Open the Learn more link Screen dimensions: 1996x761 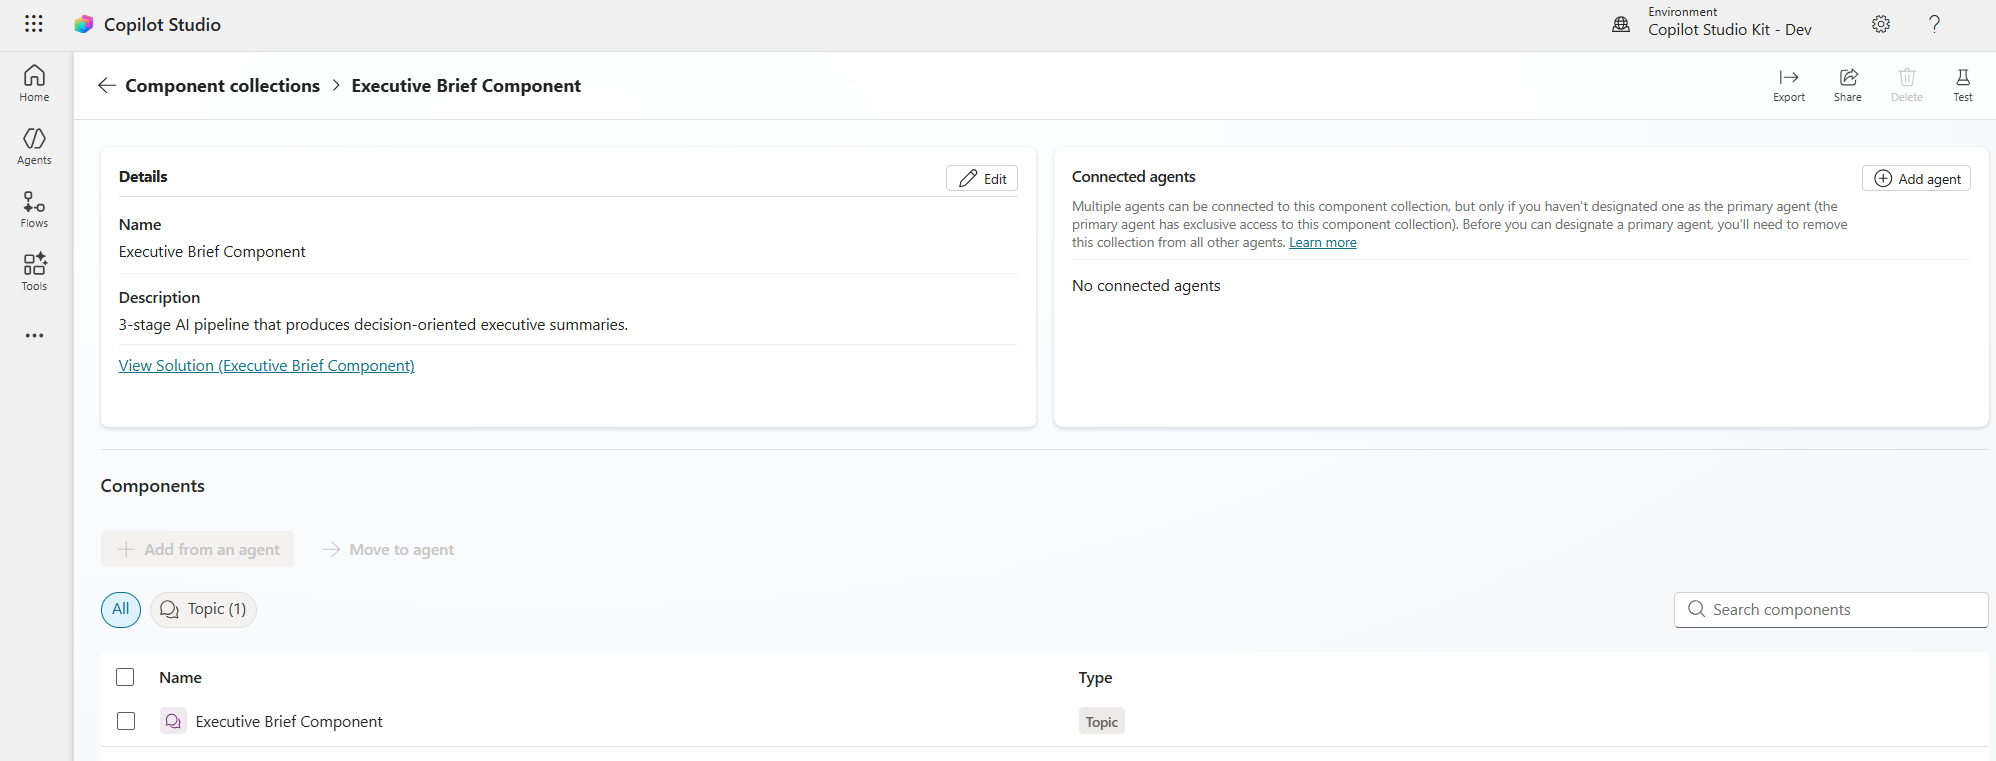pos(1323,243)
